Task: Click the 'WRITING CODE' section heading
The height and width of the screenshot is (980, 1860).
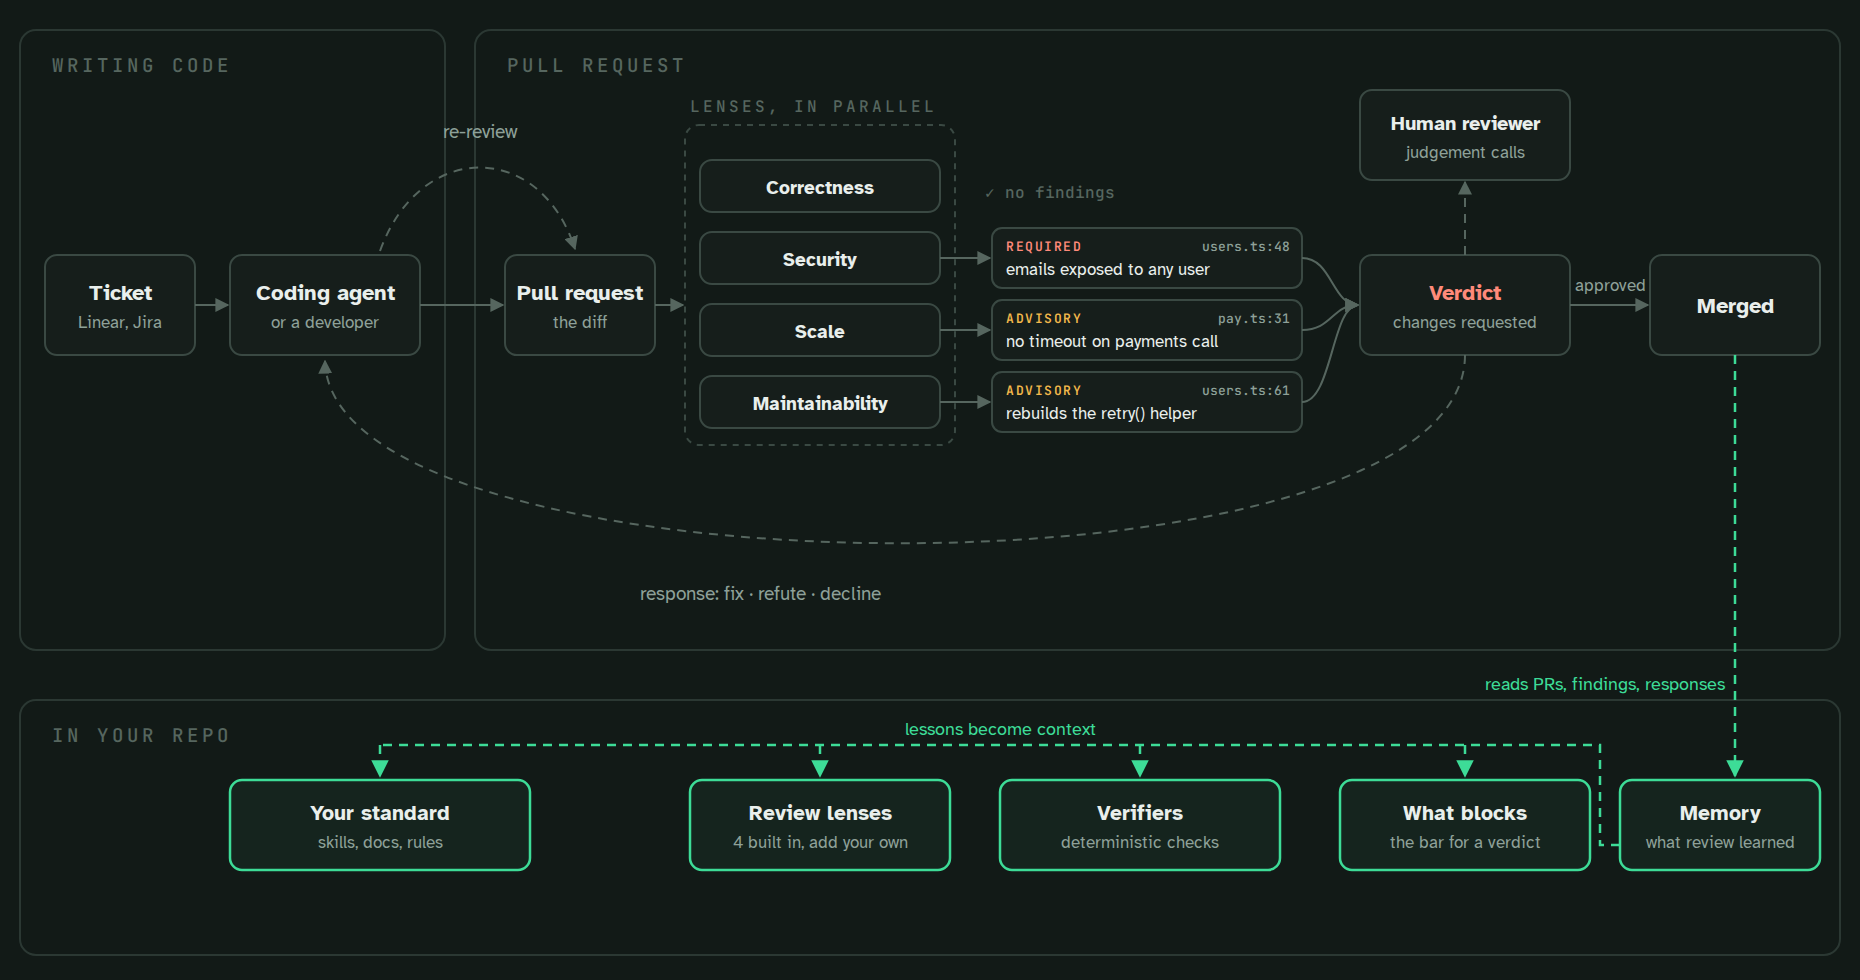Action: coord(141,66)
